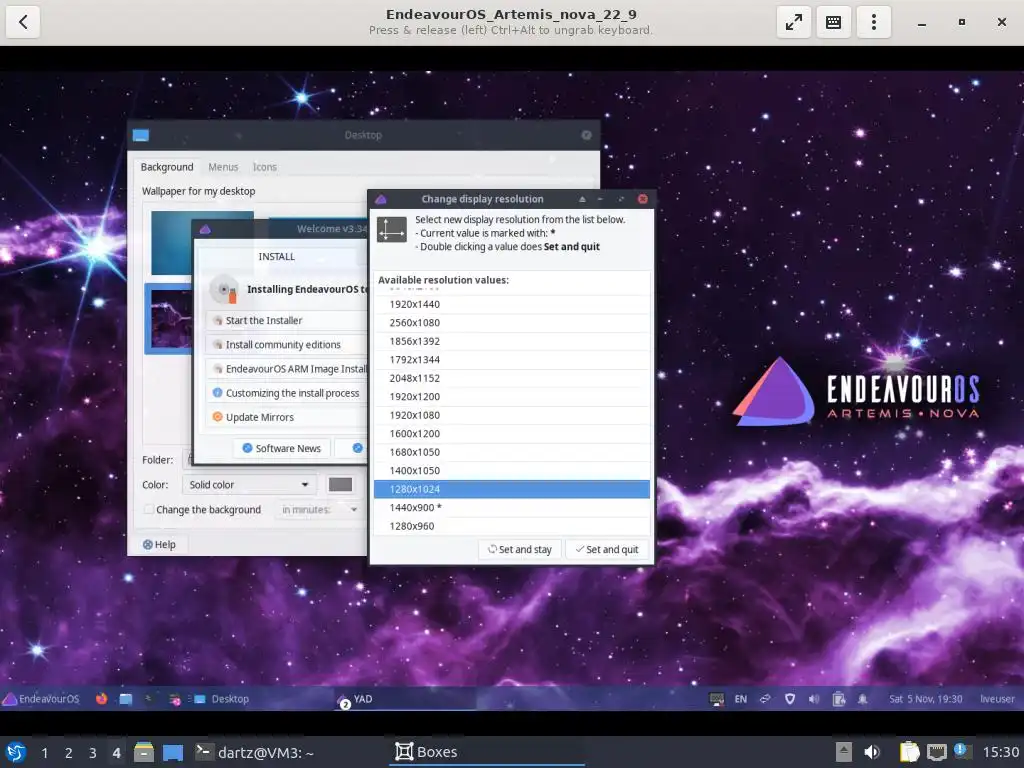
Task: Click the host start menu icon
Action: pos(16,752)
